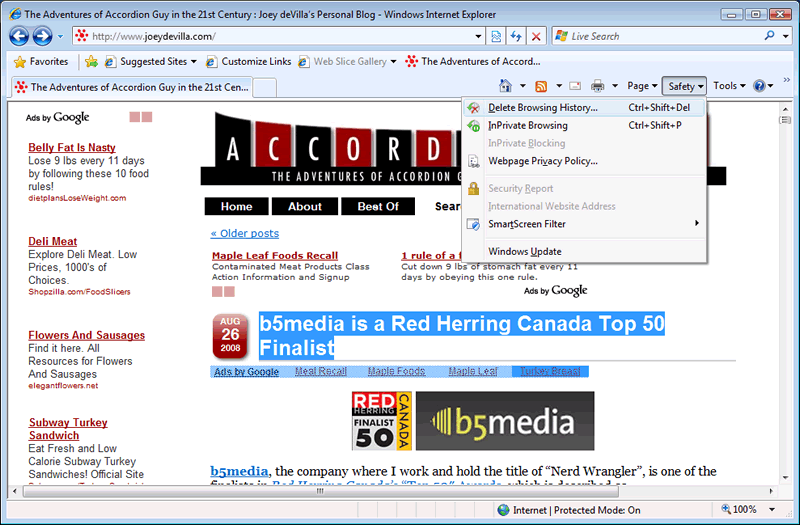Close the Safety menu via its button
The image size is (800, 525).
point(684,86)
